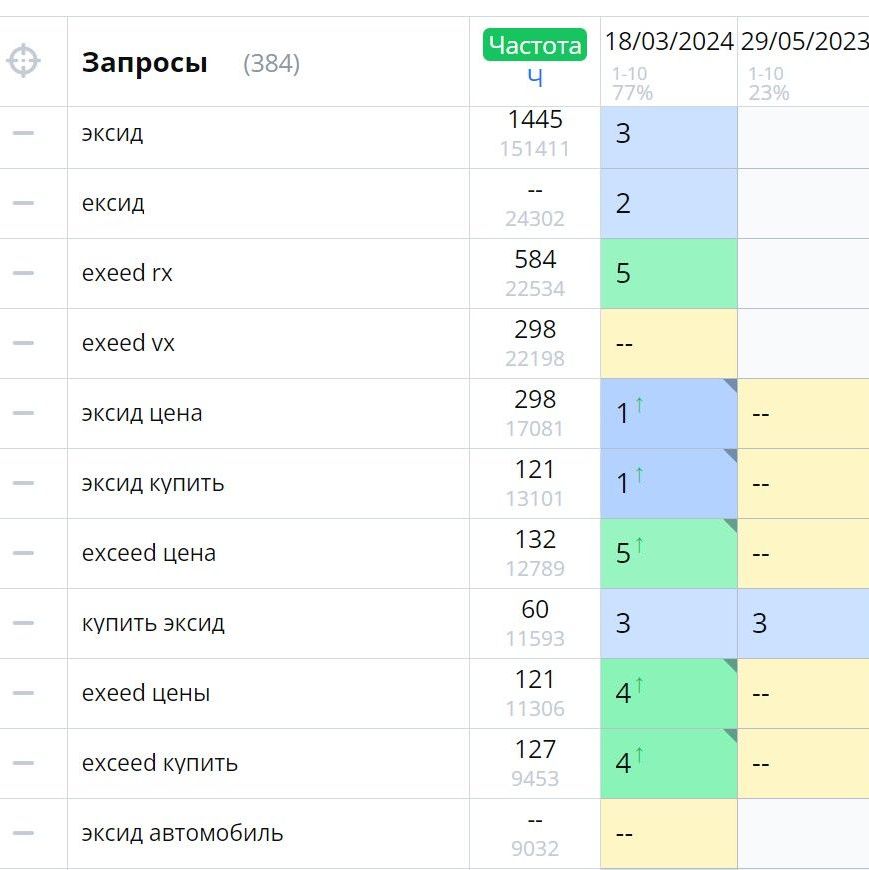Image resolution: width=869 pixels, height=870 pixels.
Task: Select the query exeed цены
Action: (x=146, y=693)
